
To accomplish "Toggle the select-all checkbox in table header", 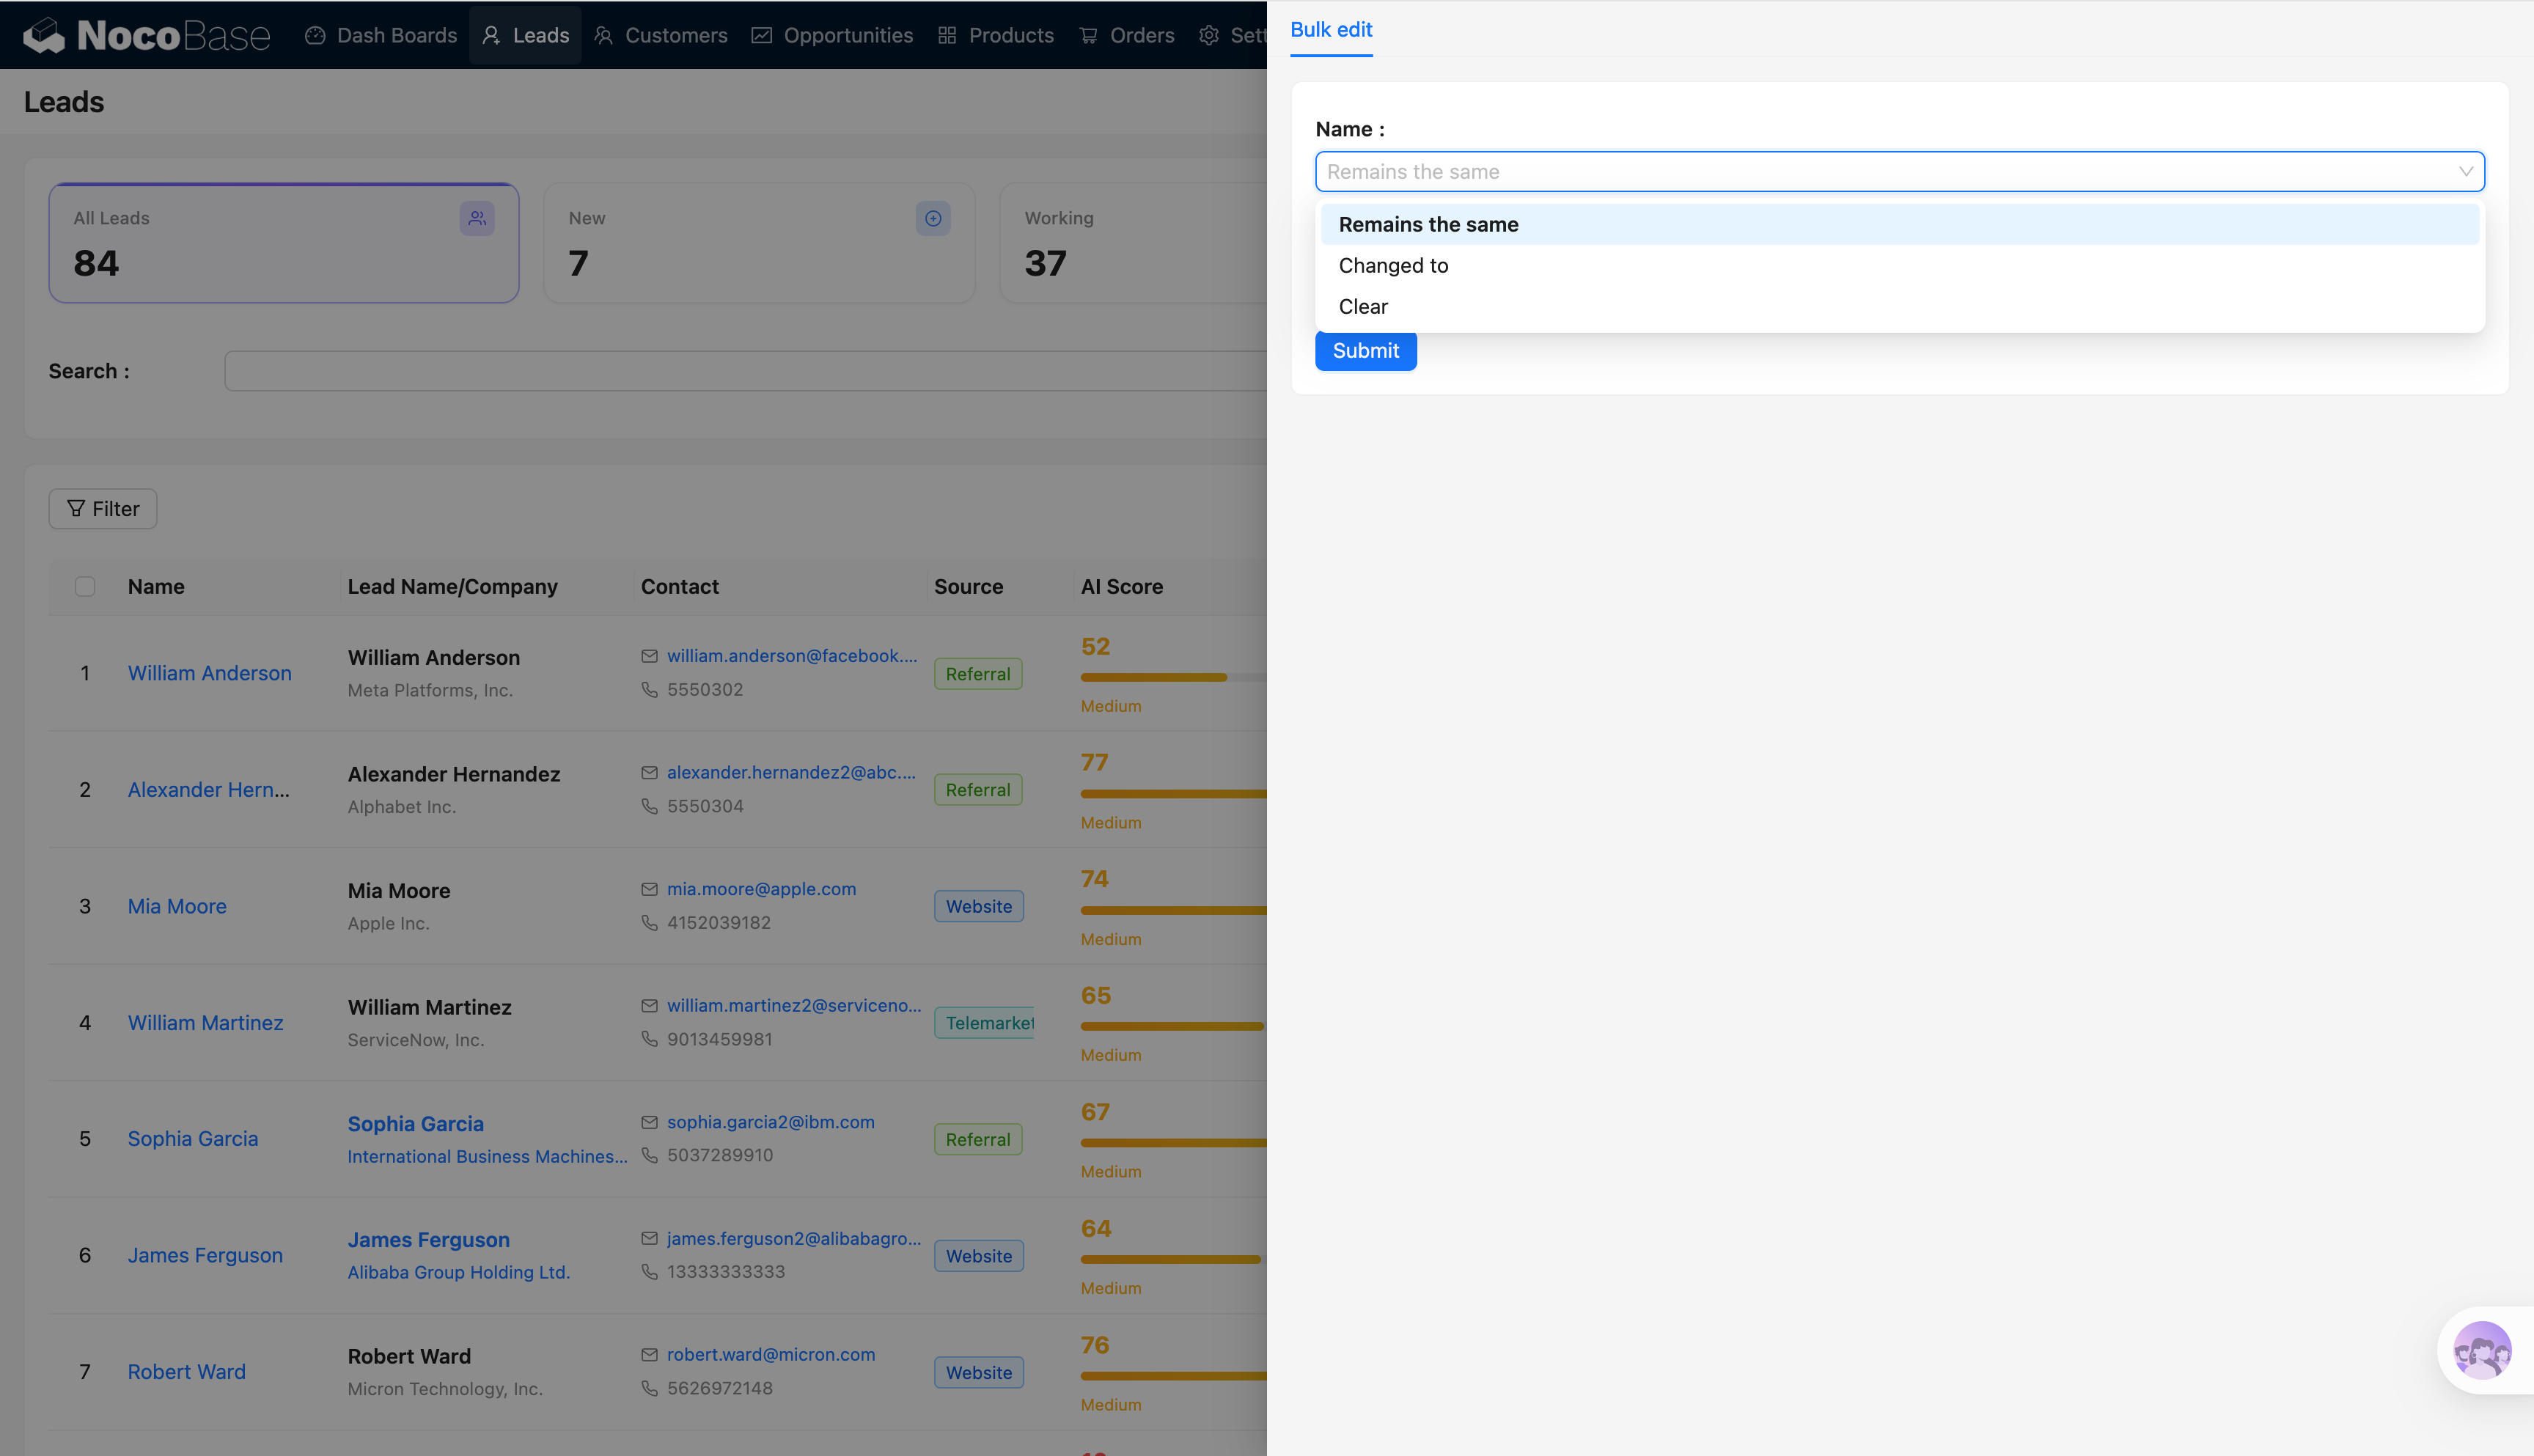I will (85, 586).
